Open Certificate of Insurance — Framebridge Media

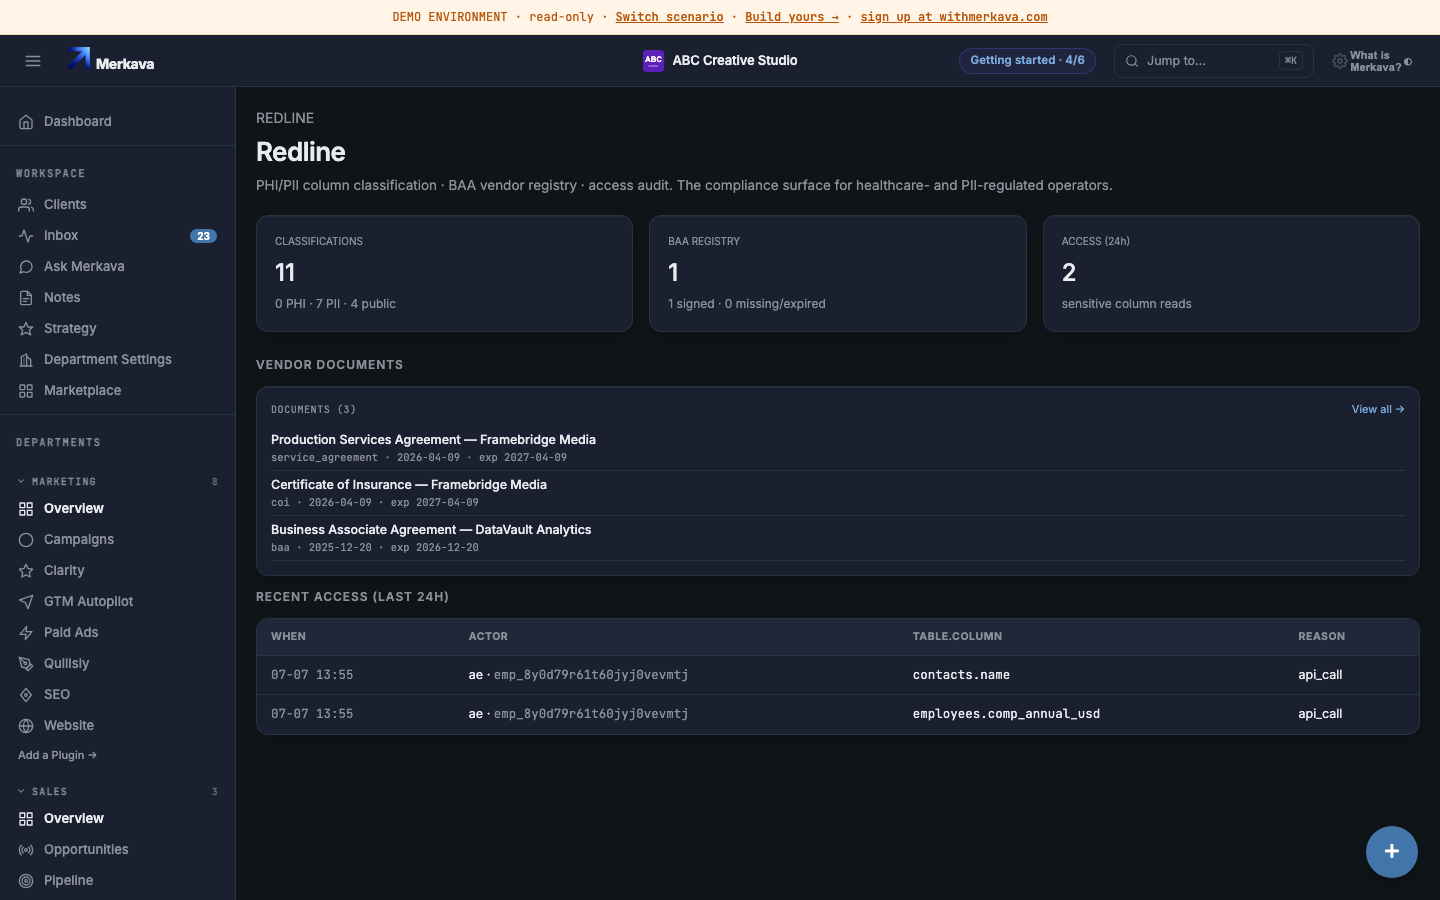pos(409,485)
